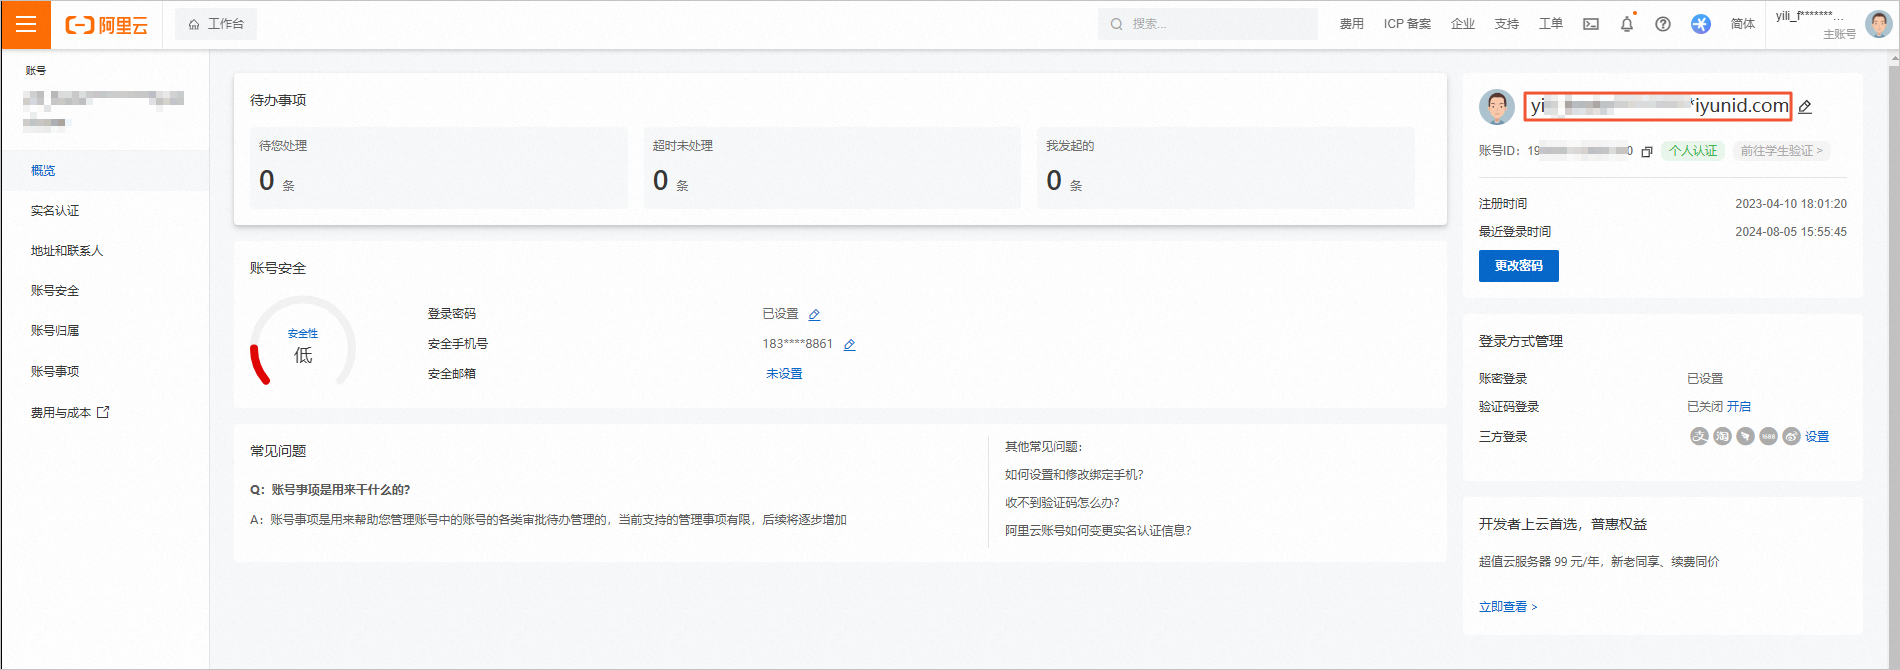This screenshot has width=1900, height=670.
Task: Edit the account login name
Action: click(1805, 107)
